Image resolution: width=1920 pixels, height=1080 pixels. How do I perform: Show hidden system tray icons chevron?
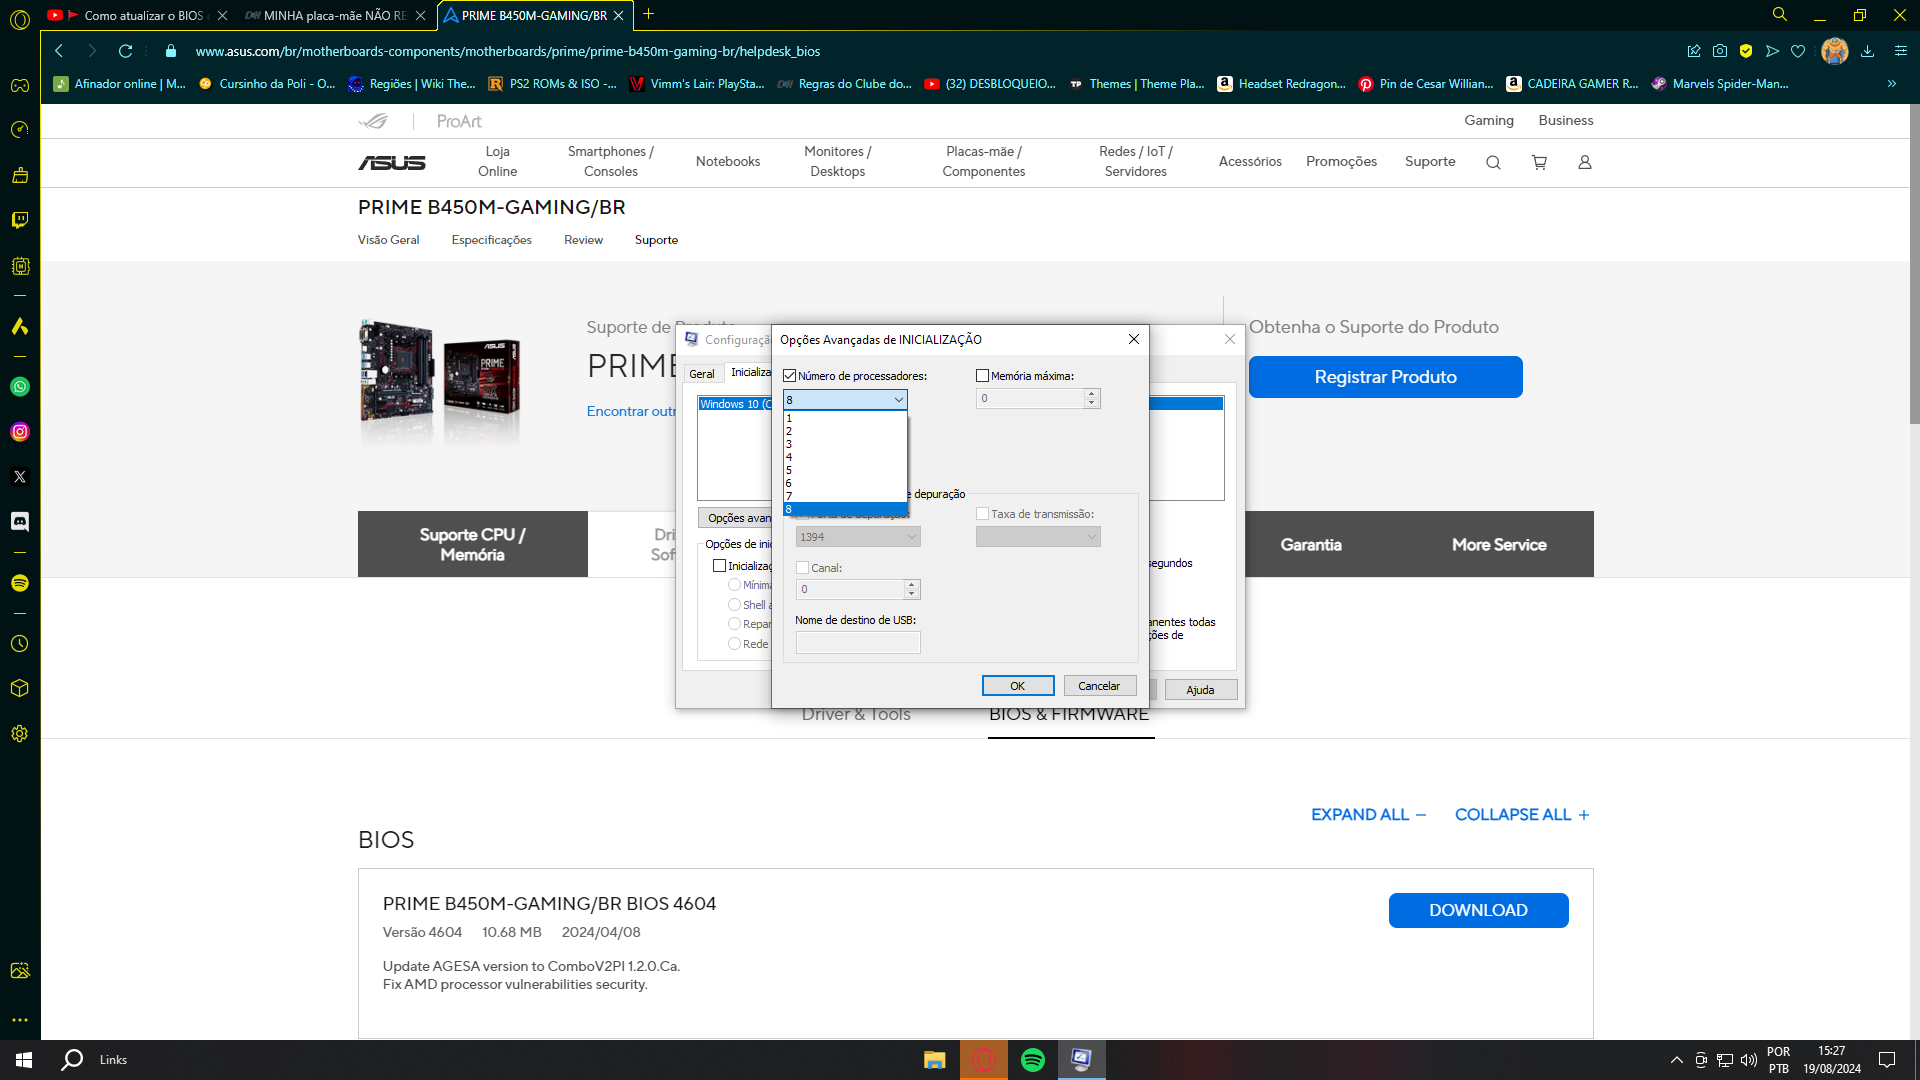pos(1676,1060)
